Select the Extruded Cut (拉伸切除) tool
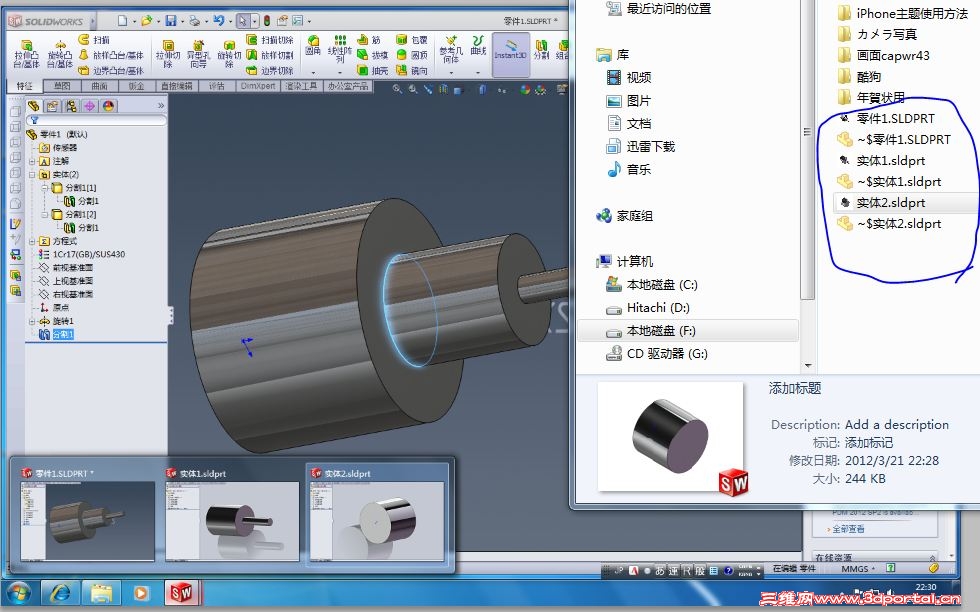The width and height of the screenshot is (980, 612). 168,54
